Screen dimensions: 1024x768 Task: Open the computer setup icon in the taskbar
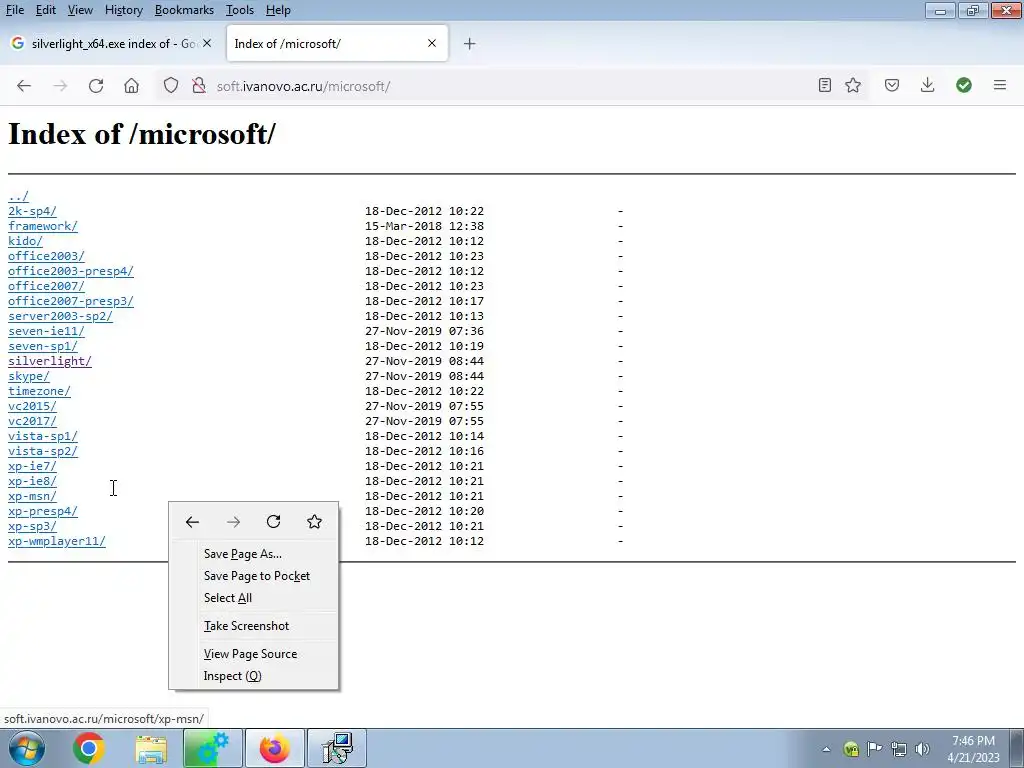point(337,748)
